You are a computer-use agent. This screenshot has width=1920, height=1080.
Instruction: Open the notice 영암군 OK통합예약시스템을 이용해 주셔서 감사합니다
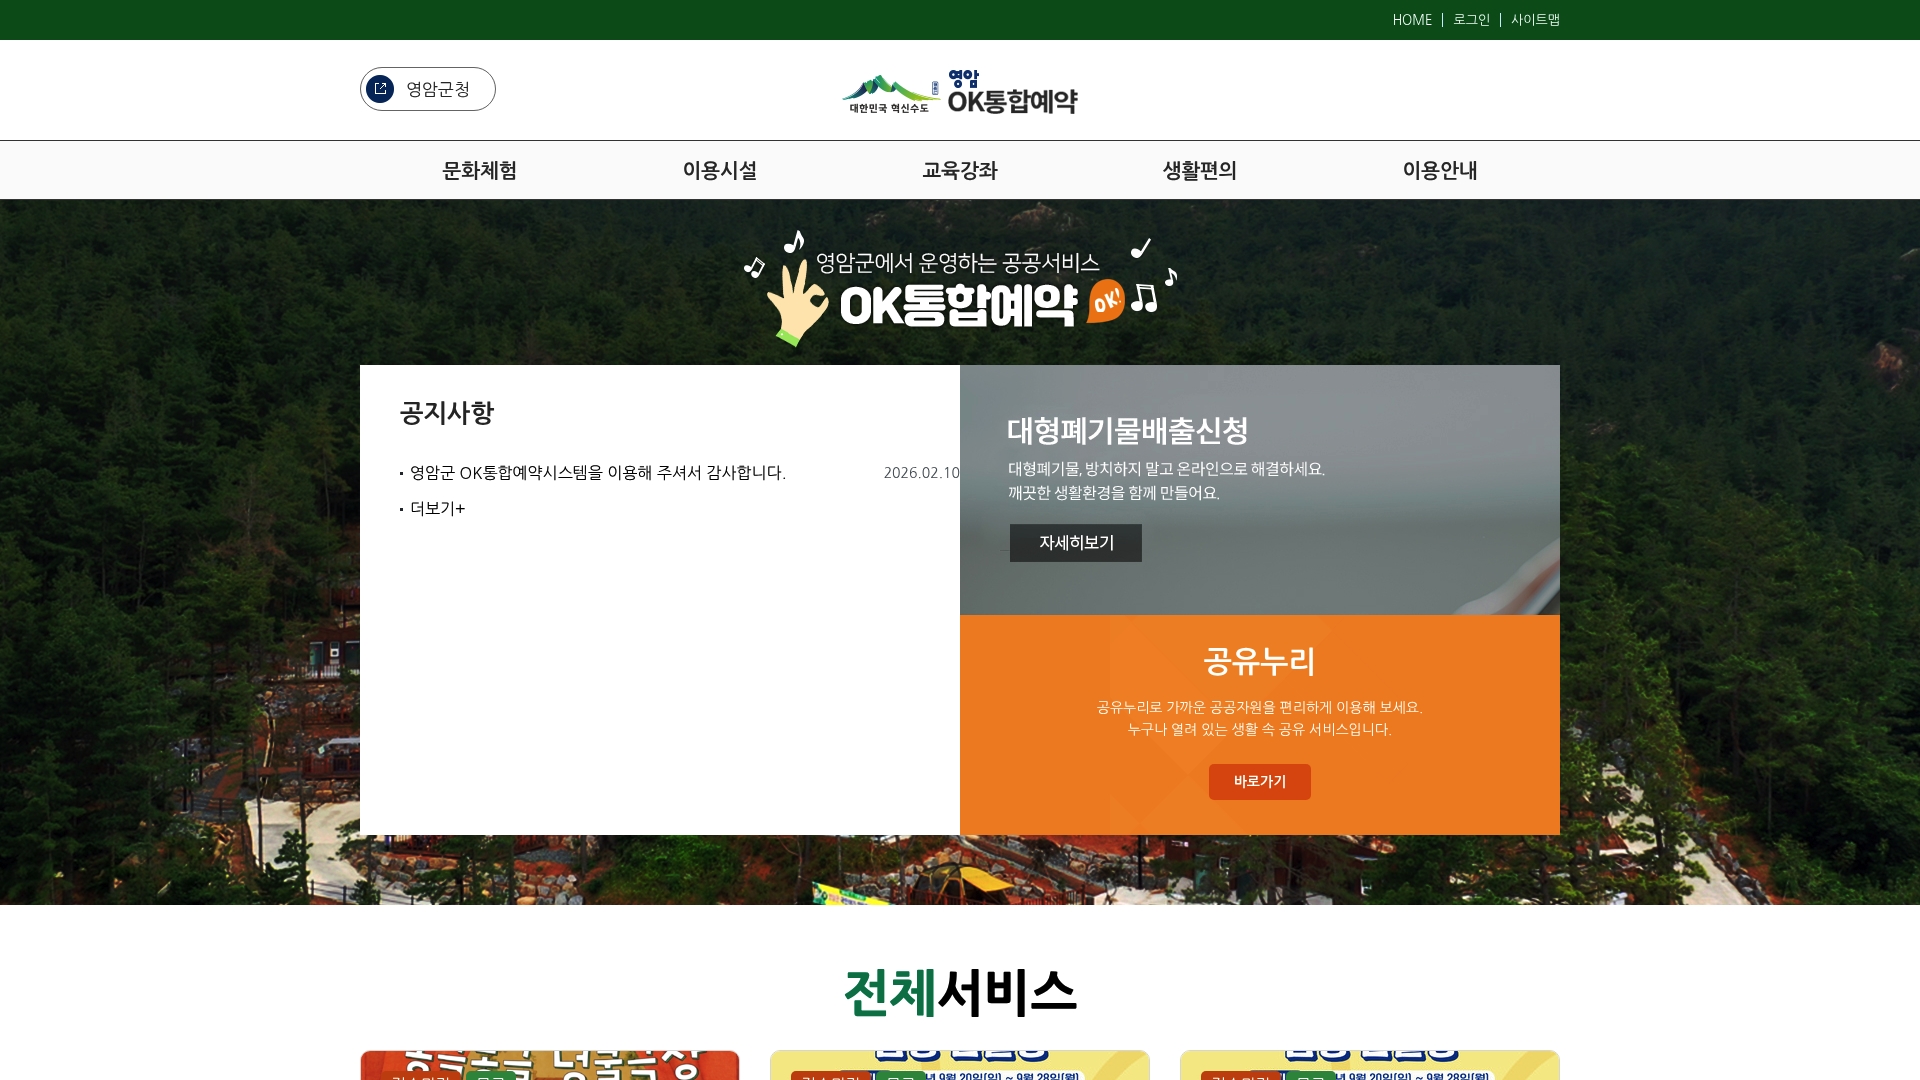point(598,473)
